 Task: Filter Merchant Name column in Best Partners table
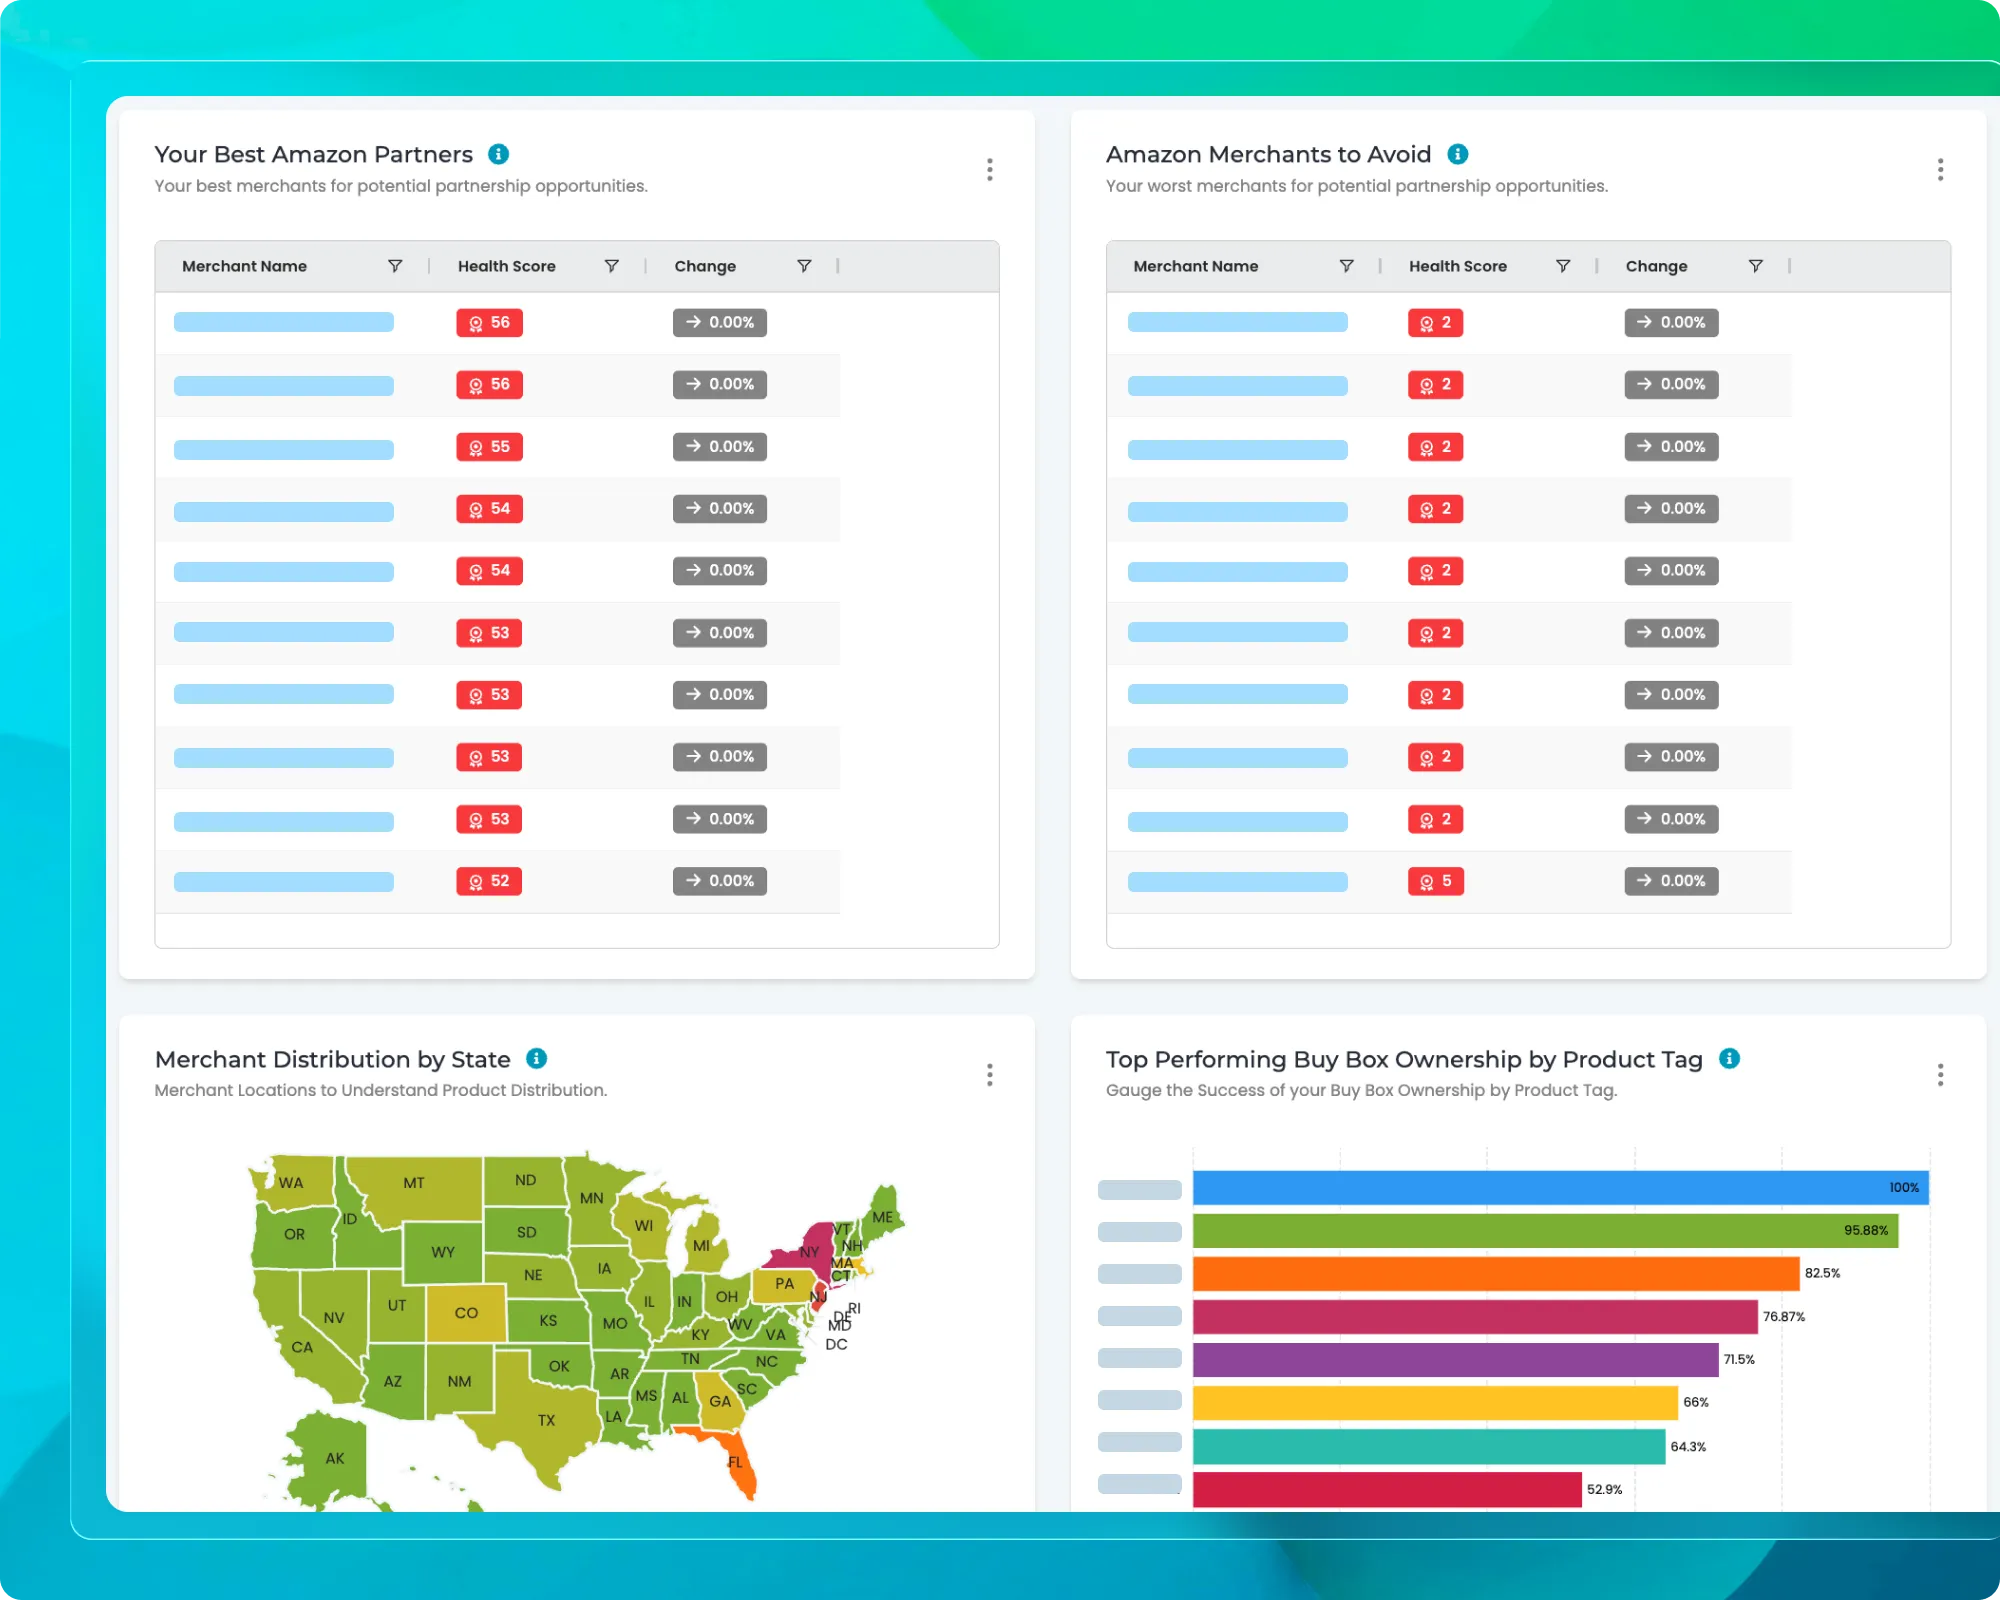tap(395, 266)
